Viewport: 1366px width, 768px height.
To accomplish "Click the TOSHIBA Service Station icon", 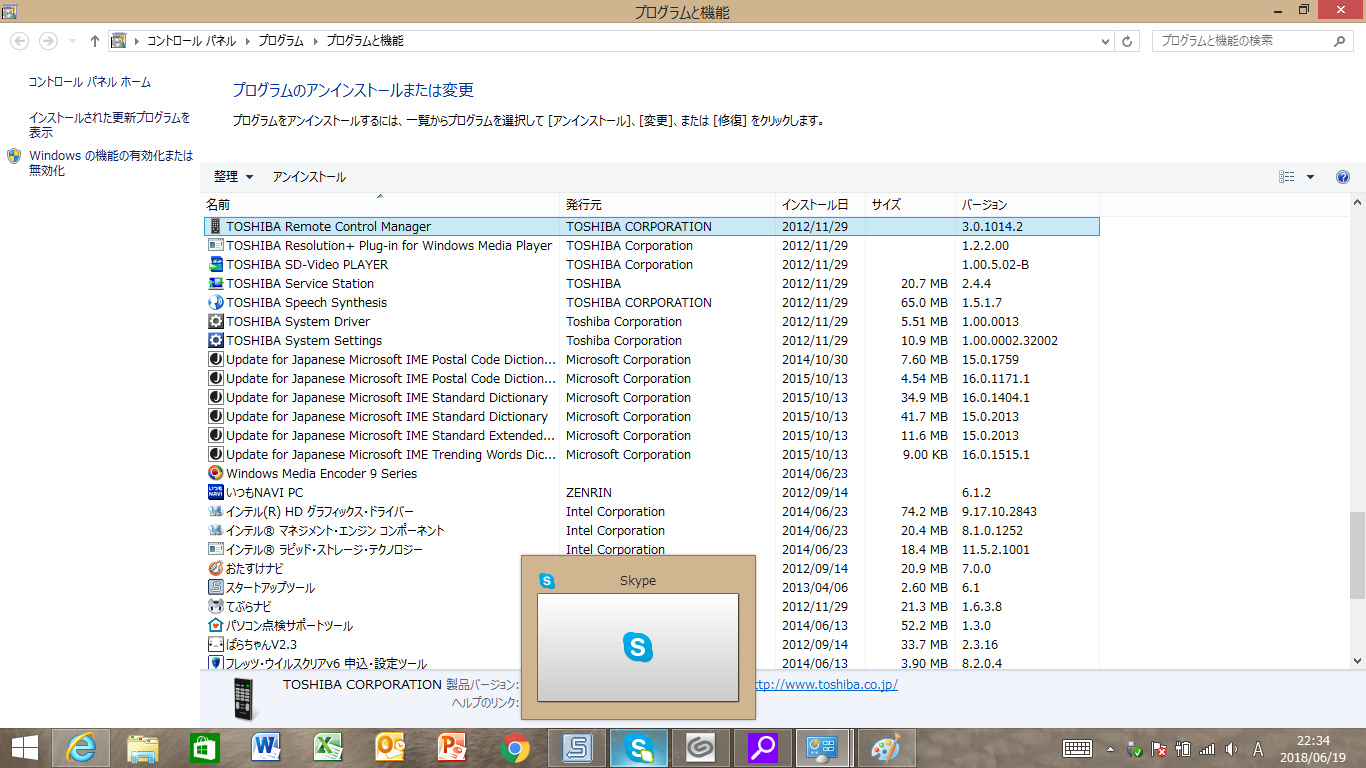I will (215, 284).
